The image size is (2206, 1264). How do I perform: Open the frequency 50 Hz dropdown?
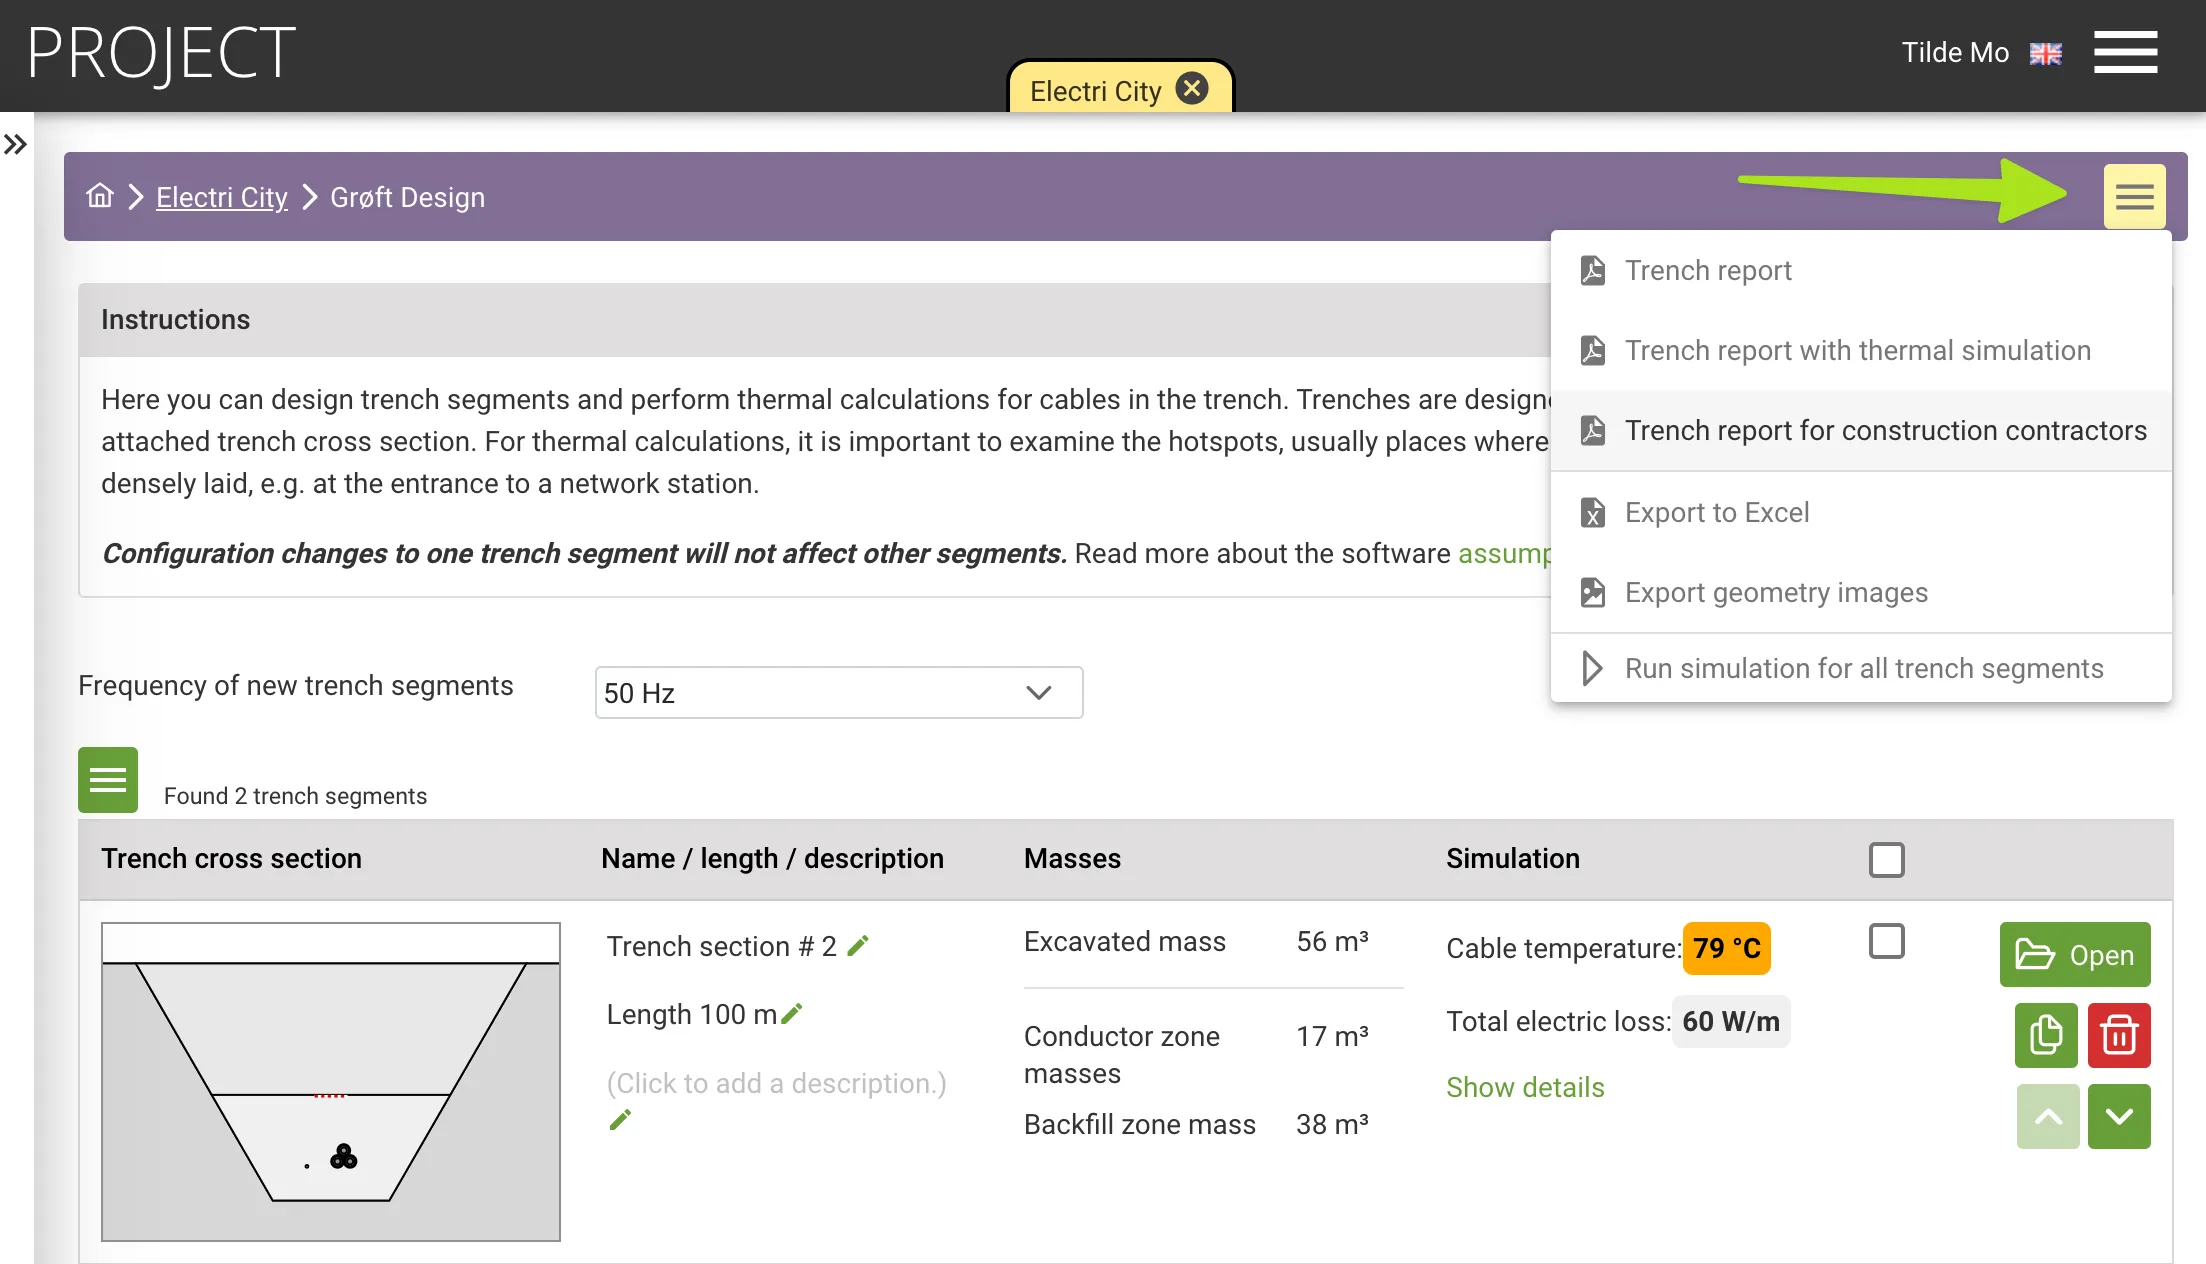(x=838, y=693)
